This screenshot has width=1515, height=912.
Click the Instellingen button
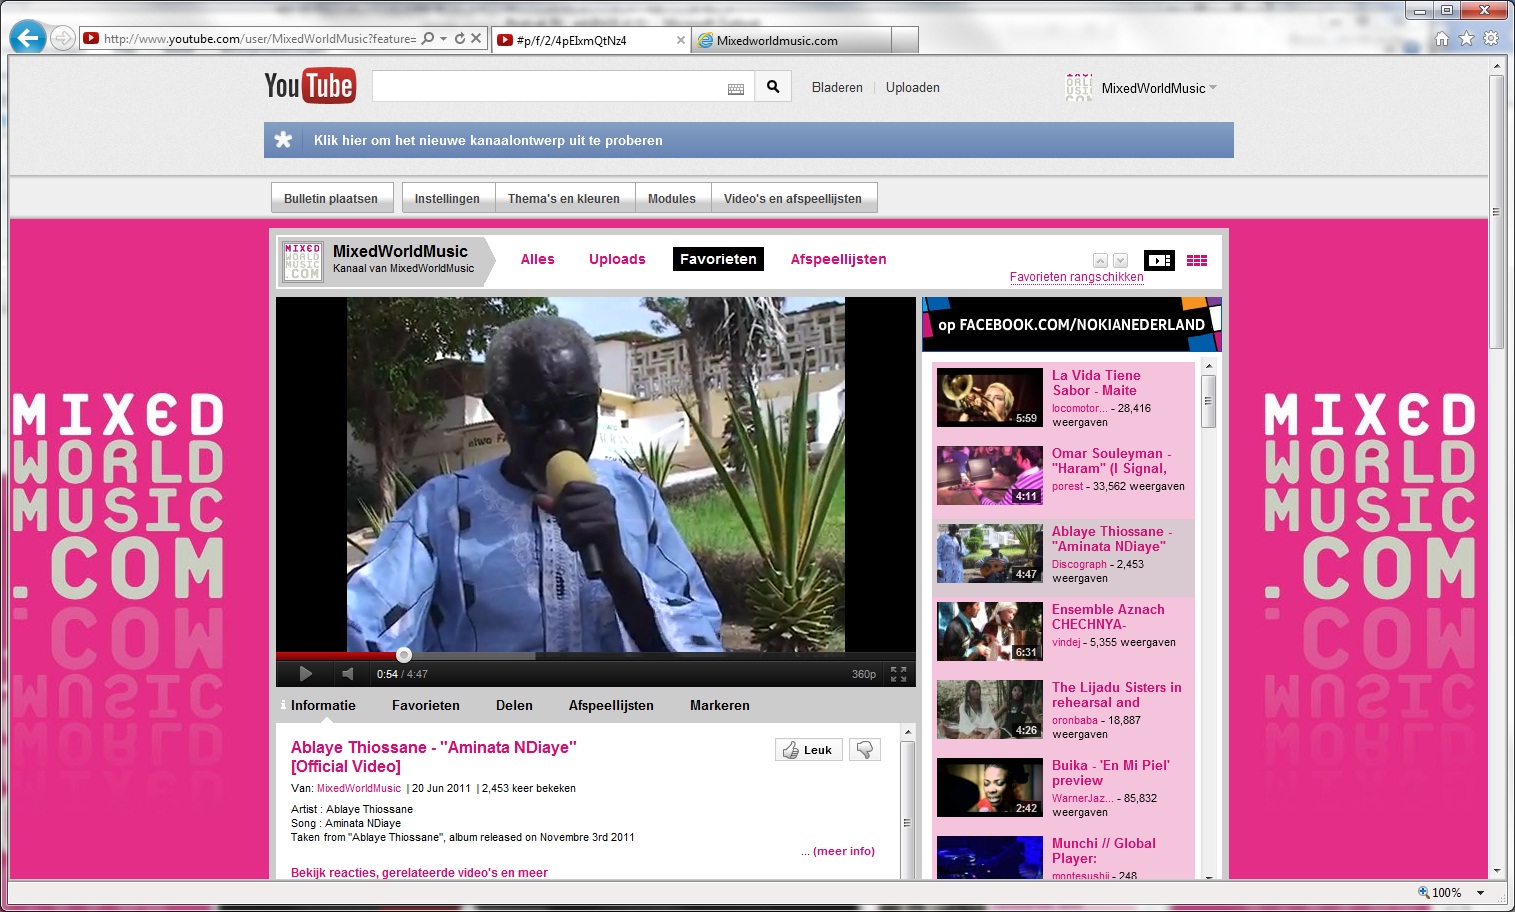coord(447,198)
